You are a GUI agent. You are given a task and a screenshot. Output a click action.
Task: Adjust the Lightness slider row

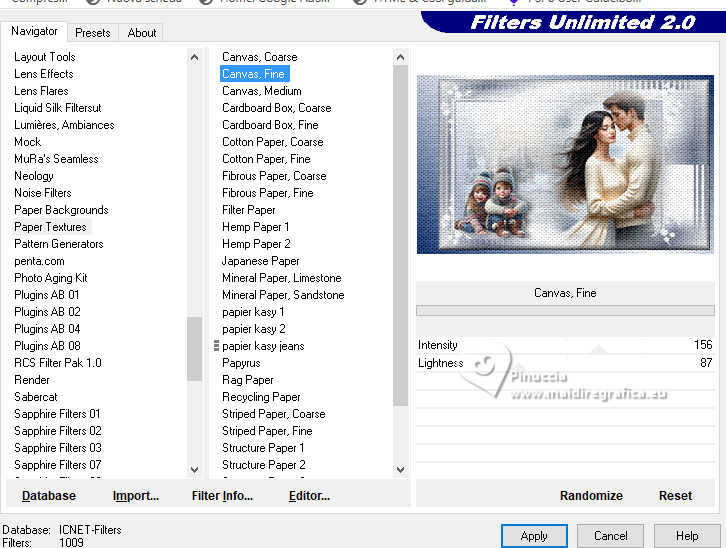point(565,363)
